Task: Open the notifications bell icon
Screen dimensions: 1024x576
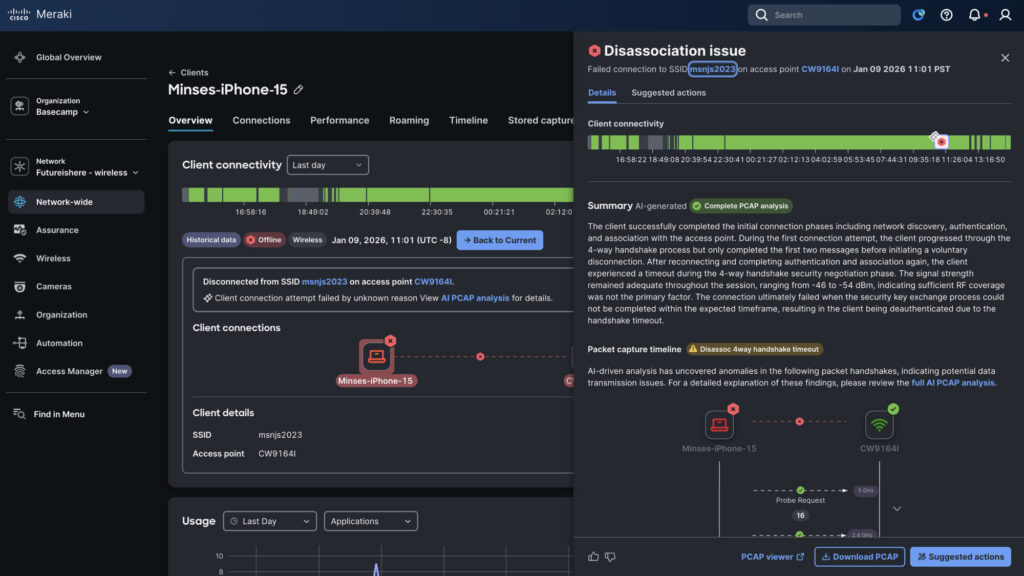Action: pyautogui.click(x=974, y=15)
